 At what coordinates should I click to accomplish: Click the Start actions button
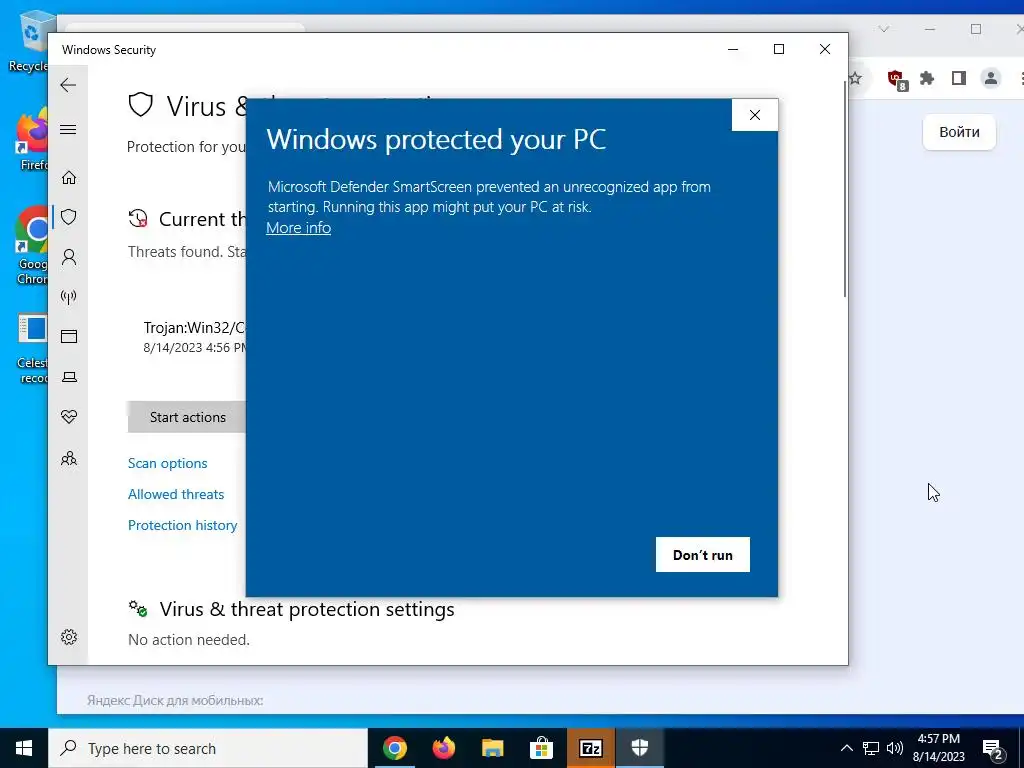click(x=187, y=417)
